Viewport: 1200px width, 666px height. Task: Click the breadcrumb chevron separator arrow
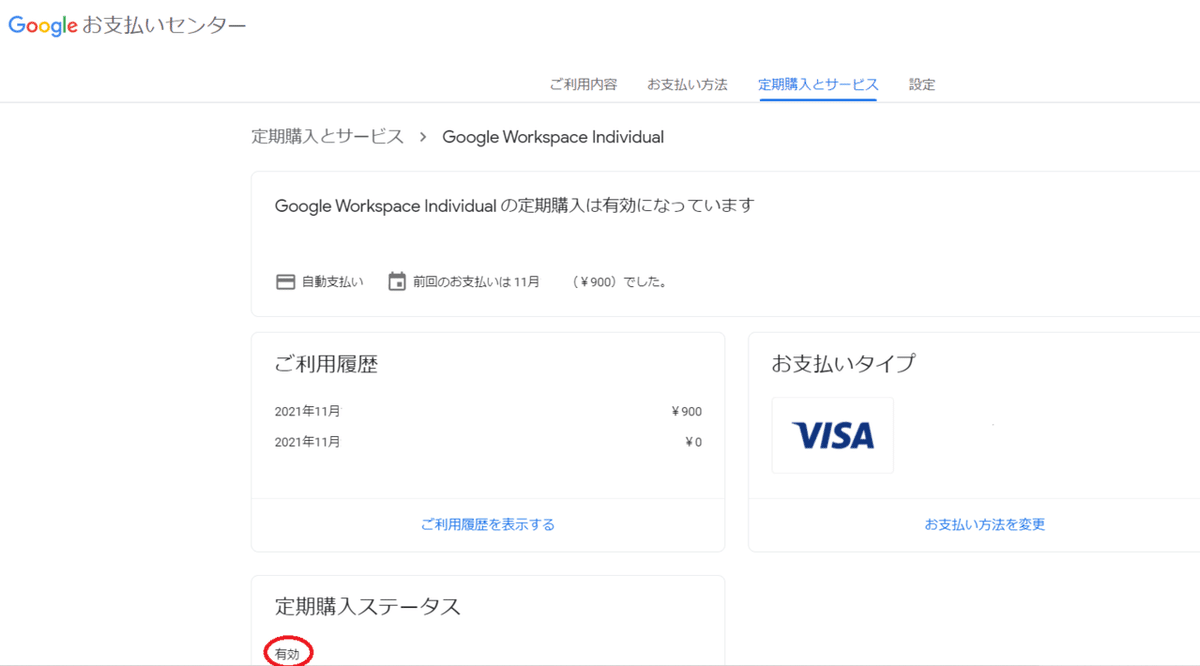point(423,137)
